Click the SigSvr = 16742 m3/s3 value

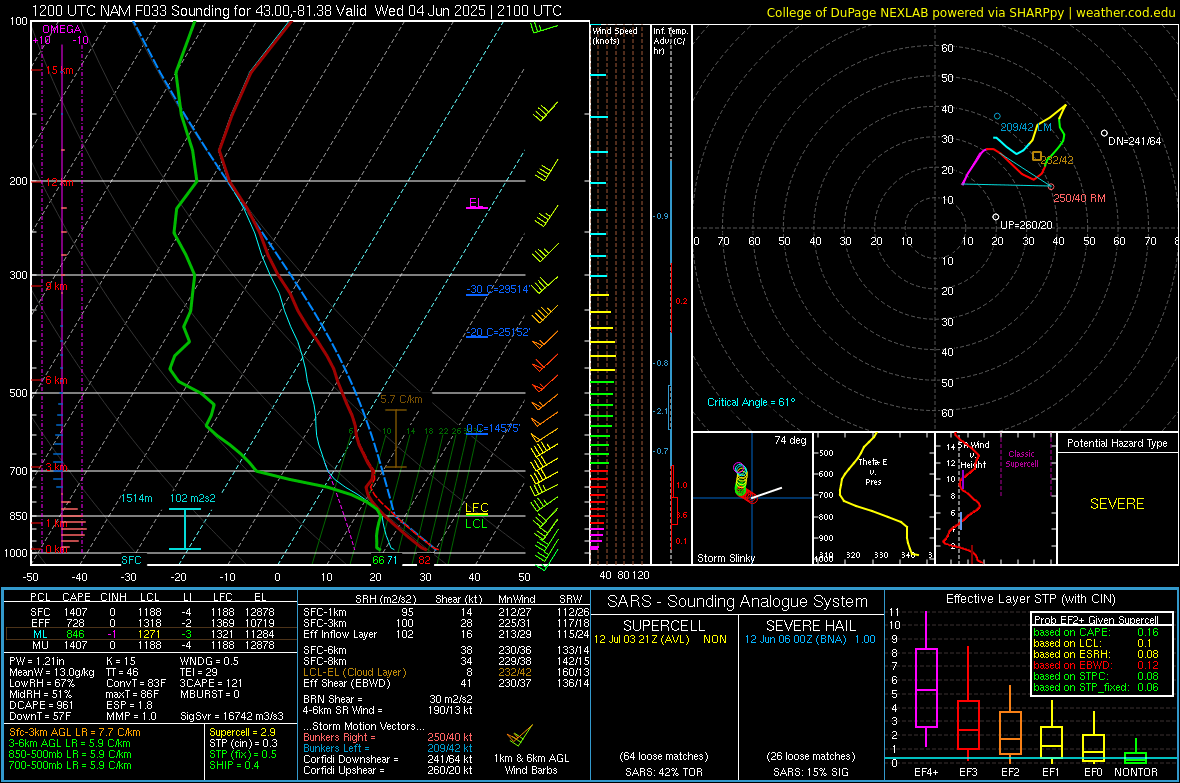point(232,716)
